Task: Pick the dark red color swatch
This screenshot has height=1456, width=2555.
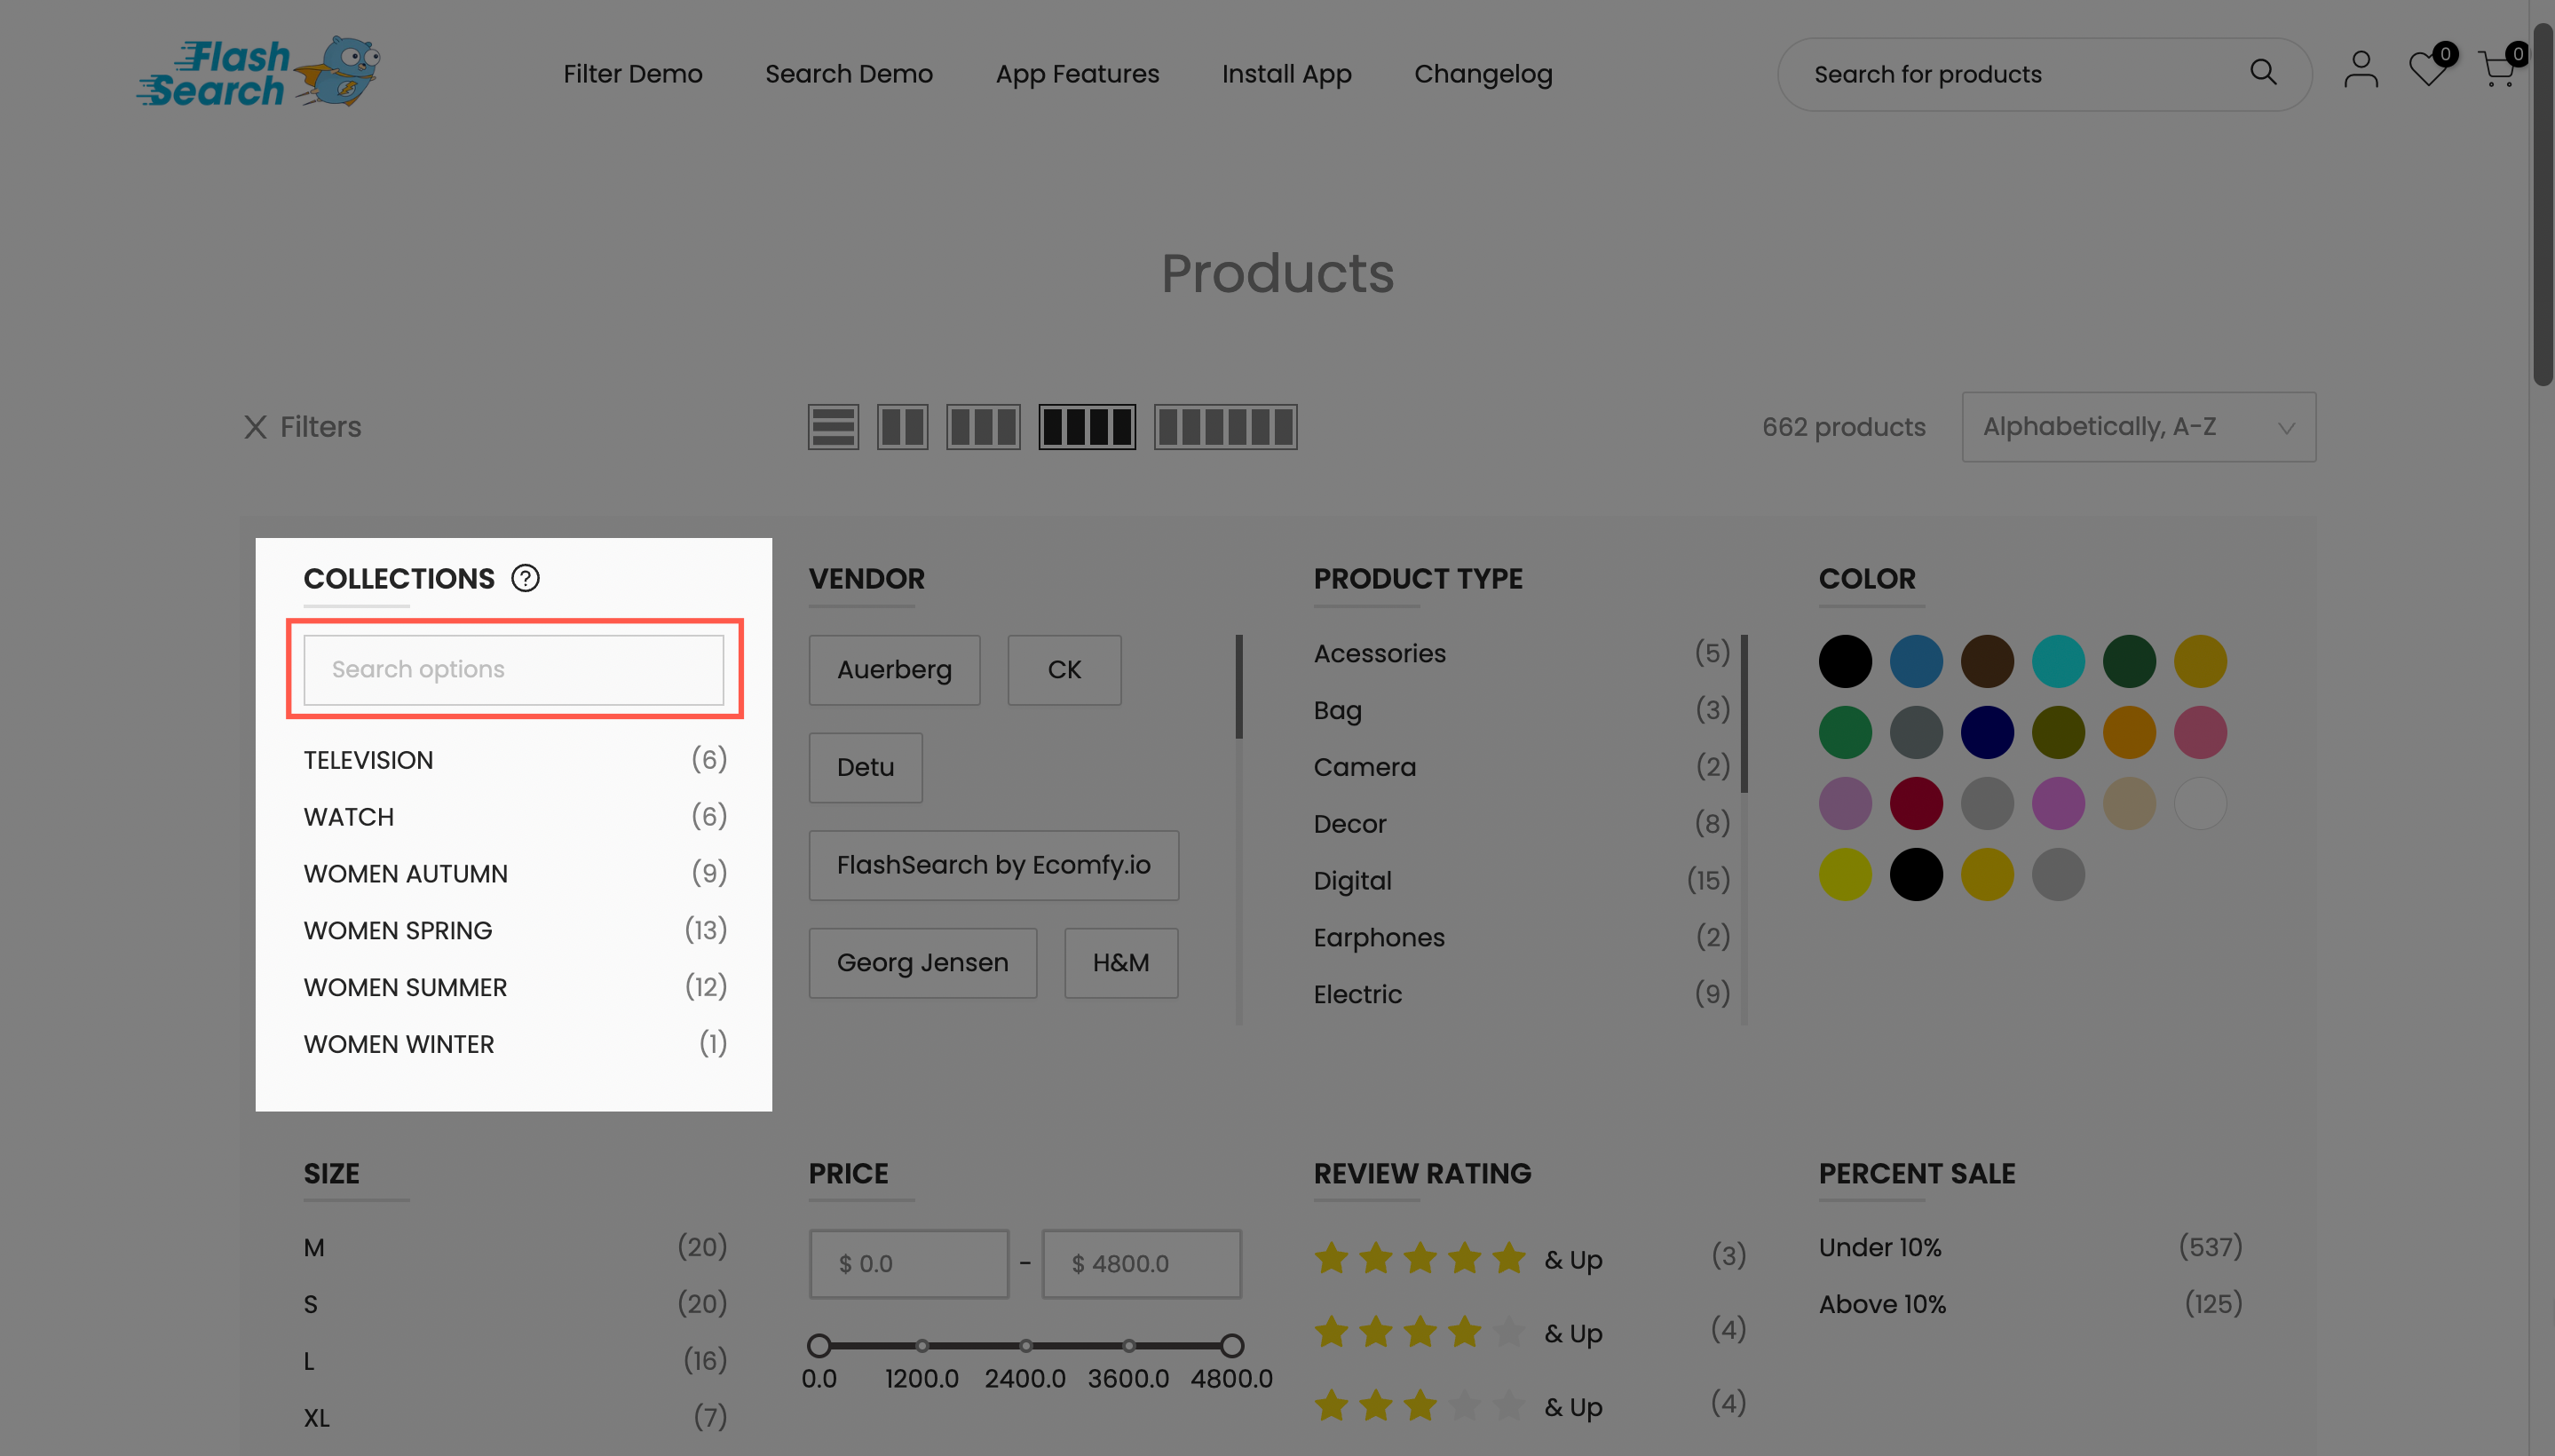Action: click(1916, 803)
